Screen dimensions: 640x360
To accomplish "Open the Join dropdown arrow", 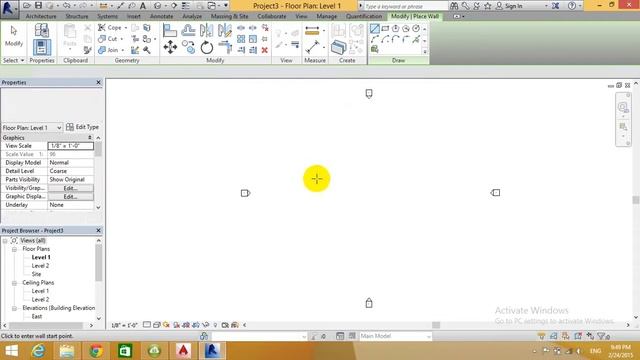I will coord(122,50).
